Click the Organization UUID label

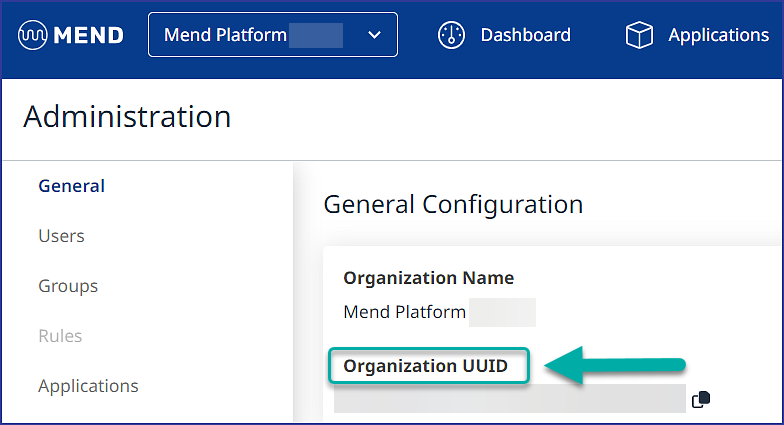point(426,366)
